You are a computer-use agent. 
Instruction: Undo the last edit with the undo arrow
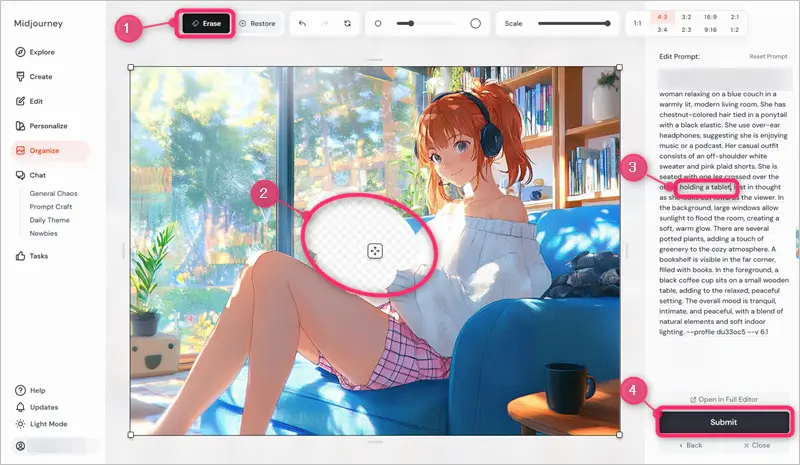point(303,22)
